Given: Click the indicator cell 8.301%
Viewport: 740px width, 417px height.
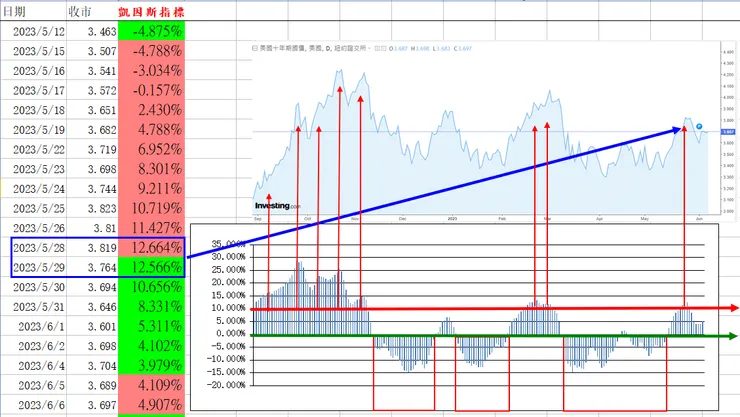Looking at the screenshot, I should (x=151, y=169).
